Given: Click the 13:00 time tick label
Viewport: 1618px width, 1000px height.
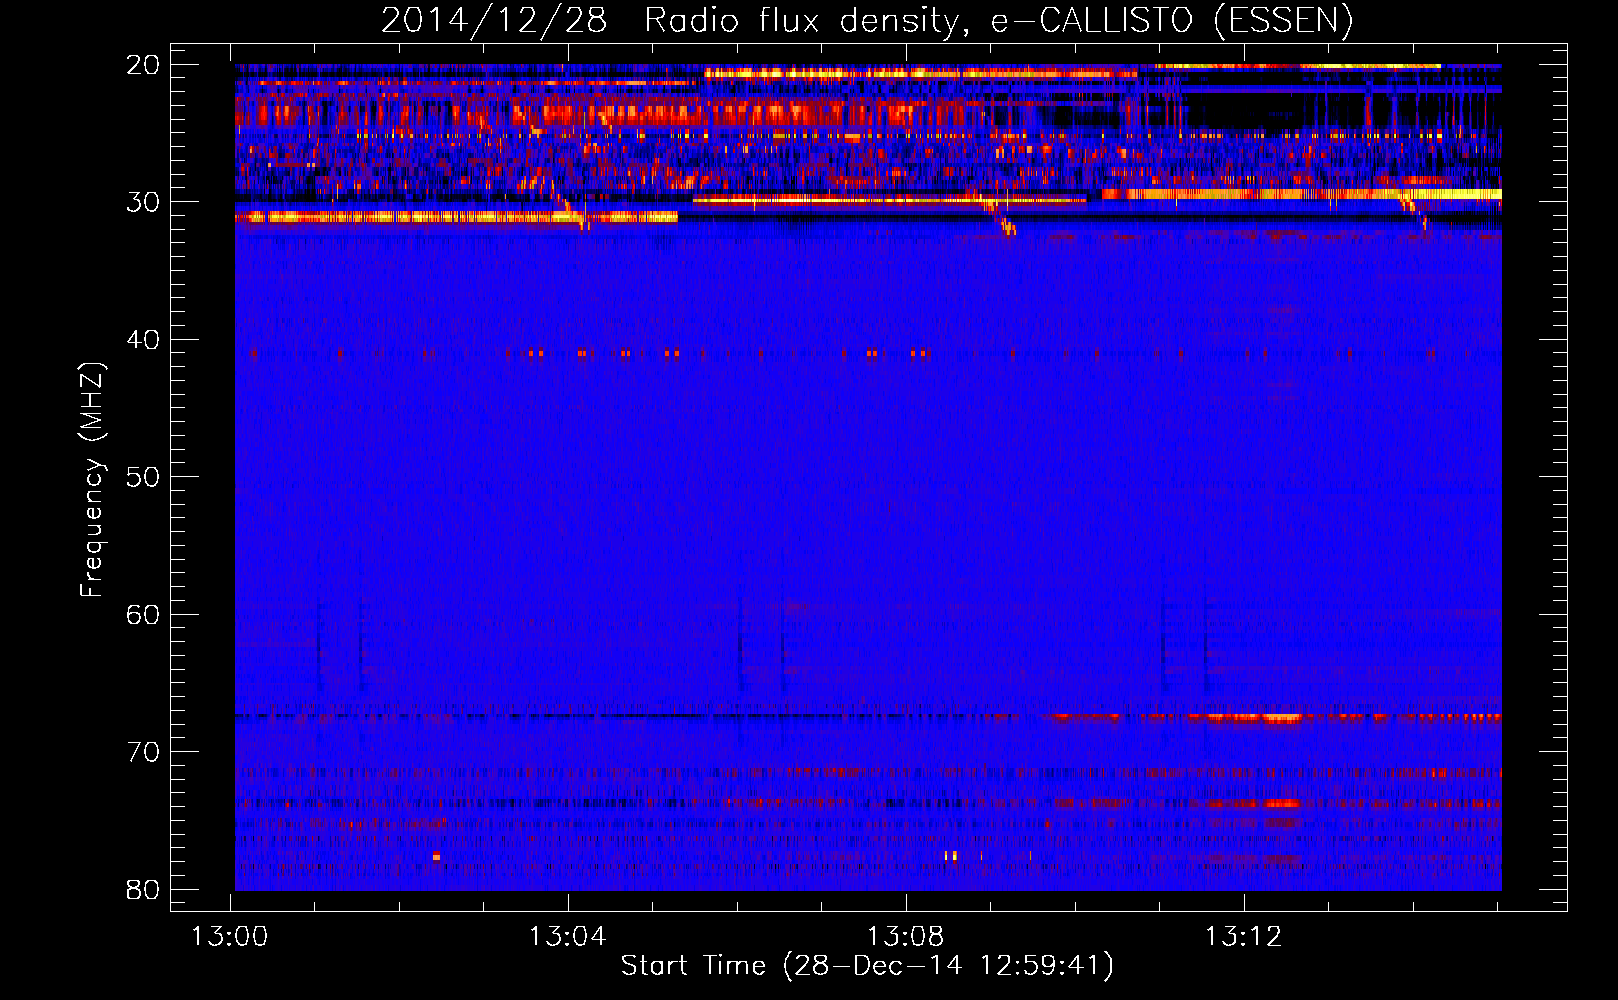Looking at the screenshot, I should tap(230, 937).
